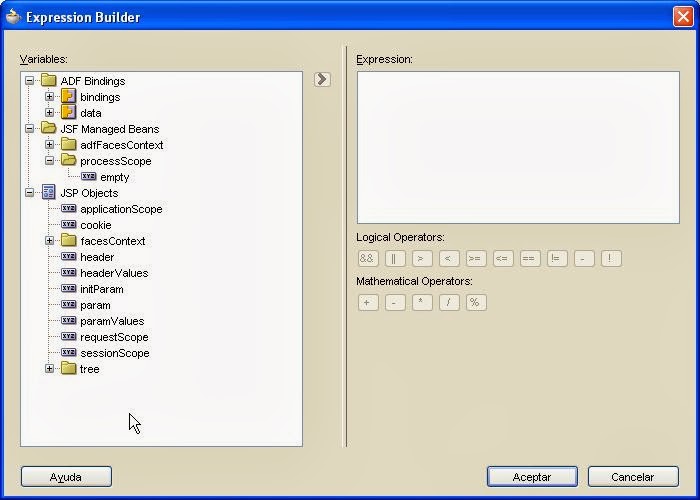Insert the <= logical operator
Viewport: 700px width, 500px height.
tap(503, 258)
